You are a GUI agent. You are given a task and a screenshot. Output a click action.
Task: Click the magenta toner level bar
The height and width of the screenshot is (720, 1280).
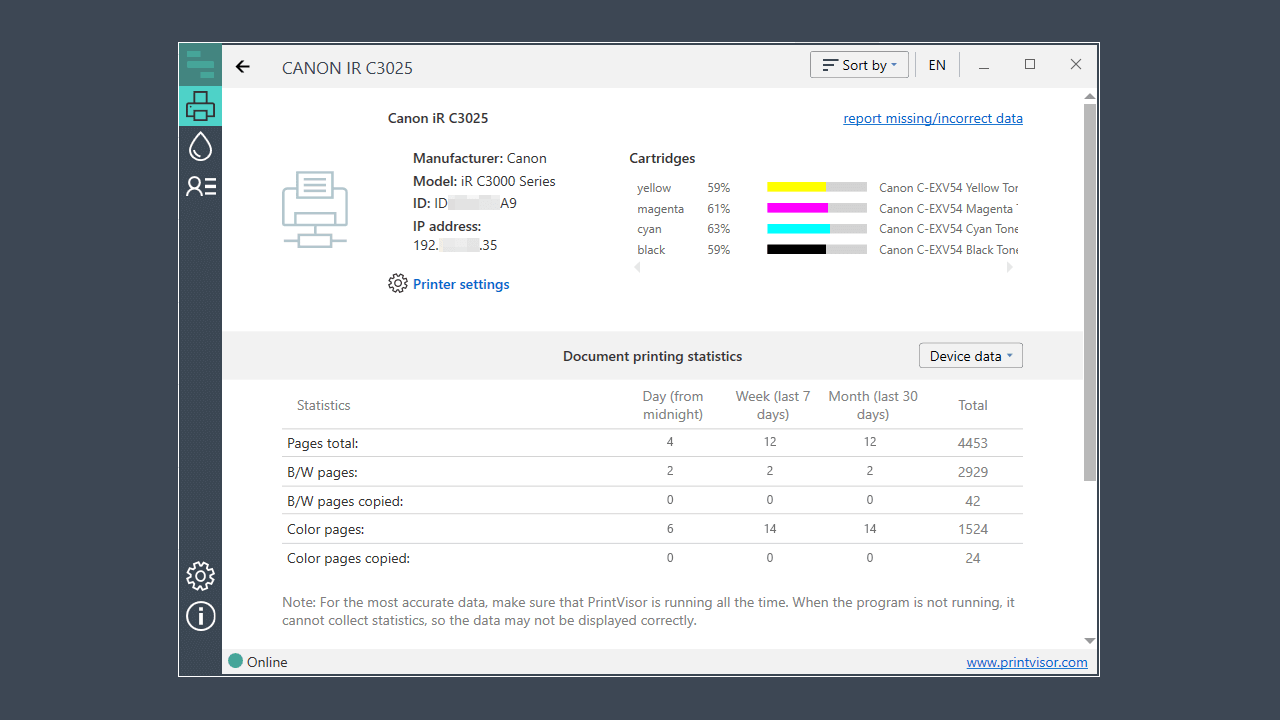tap(816, 208)
